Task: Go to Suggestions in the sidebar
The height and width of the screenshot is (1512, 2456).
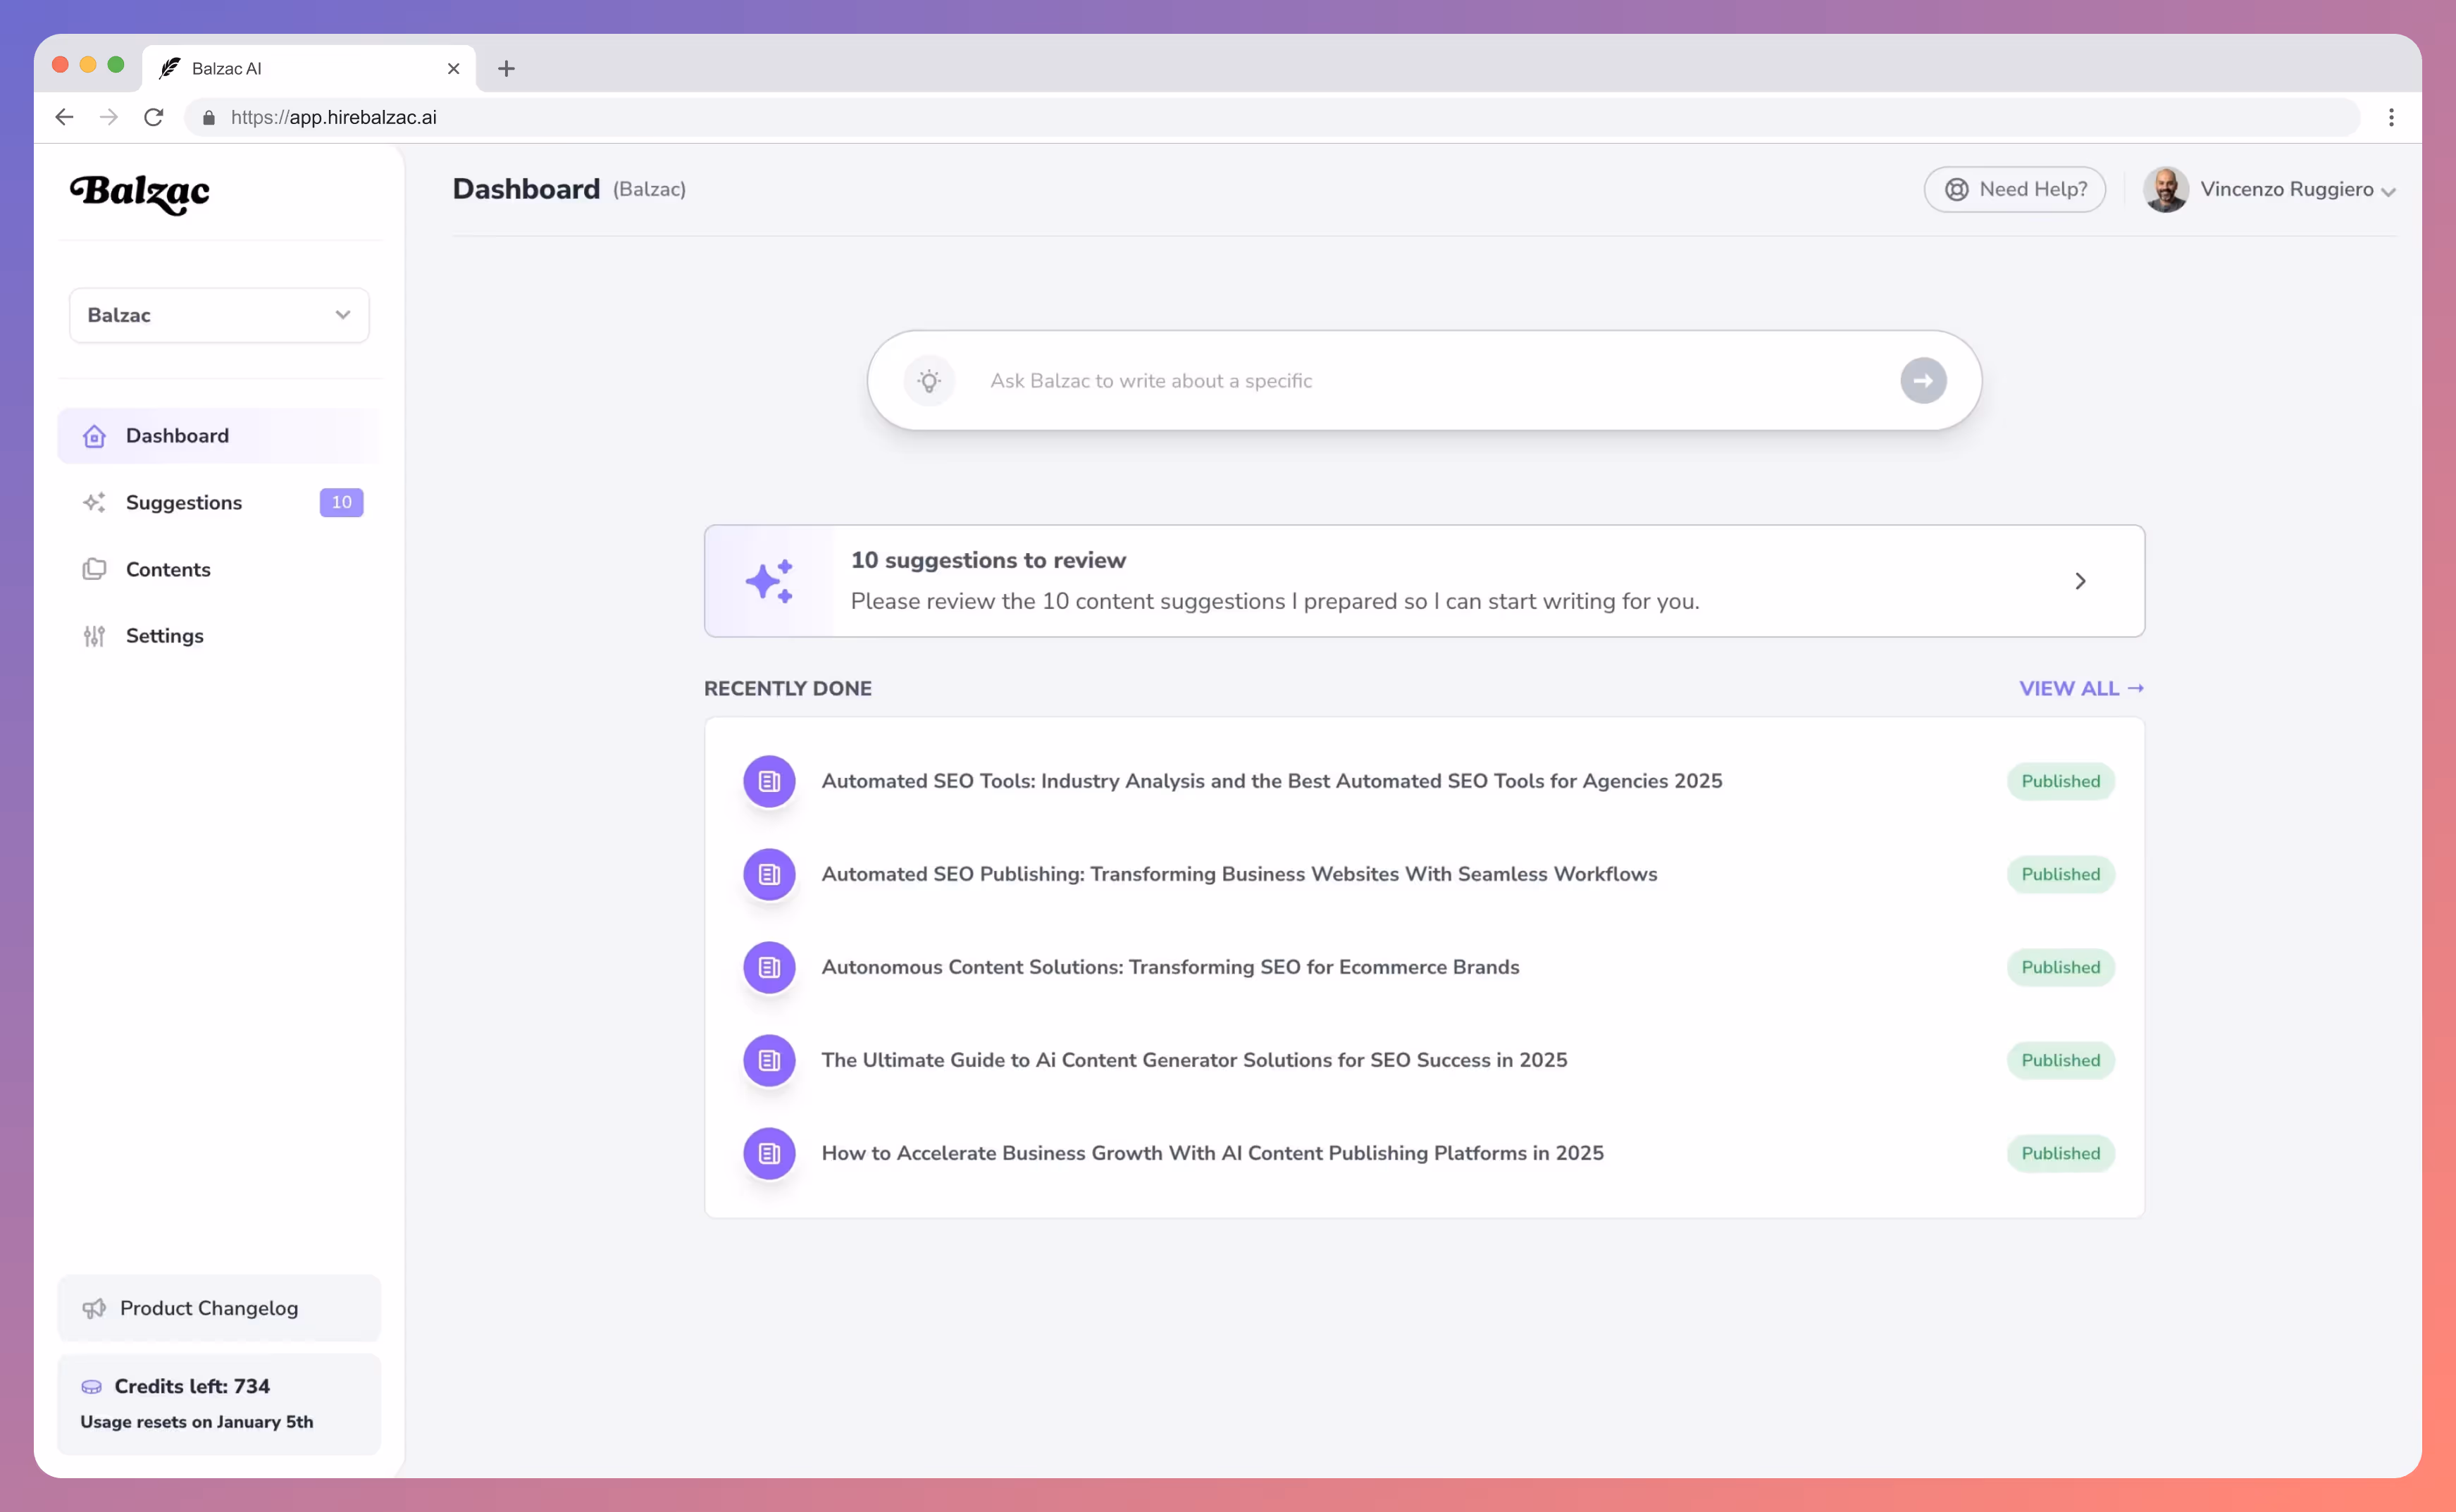Action: [x=184, y=502]
